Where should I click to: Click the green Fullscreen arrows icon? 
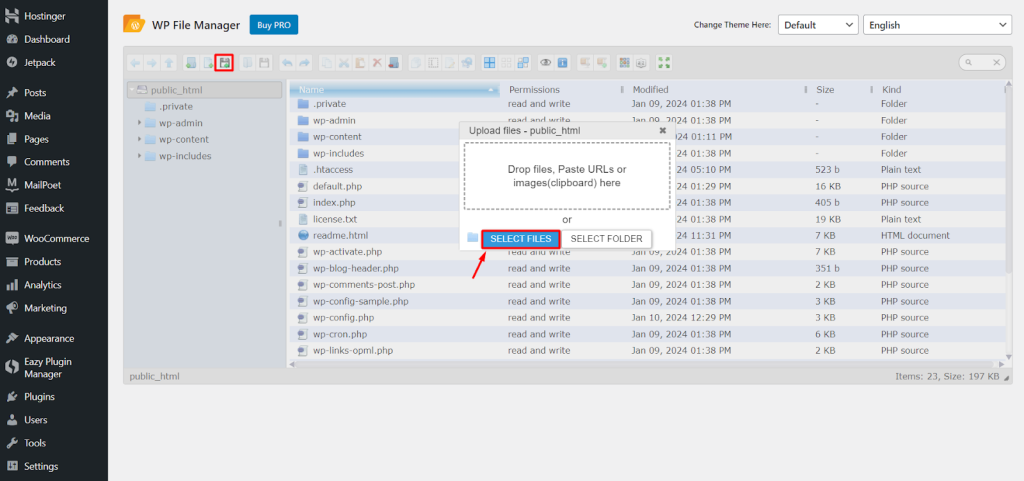click(x=664, y=63)
